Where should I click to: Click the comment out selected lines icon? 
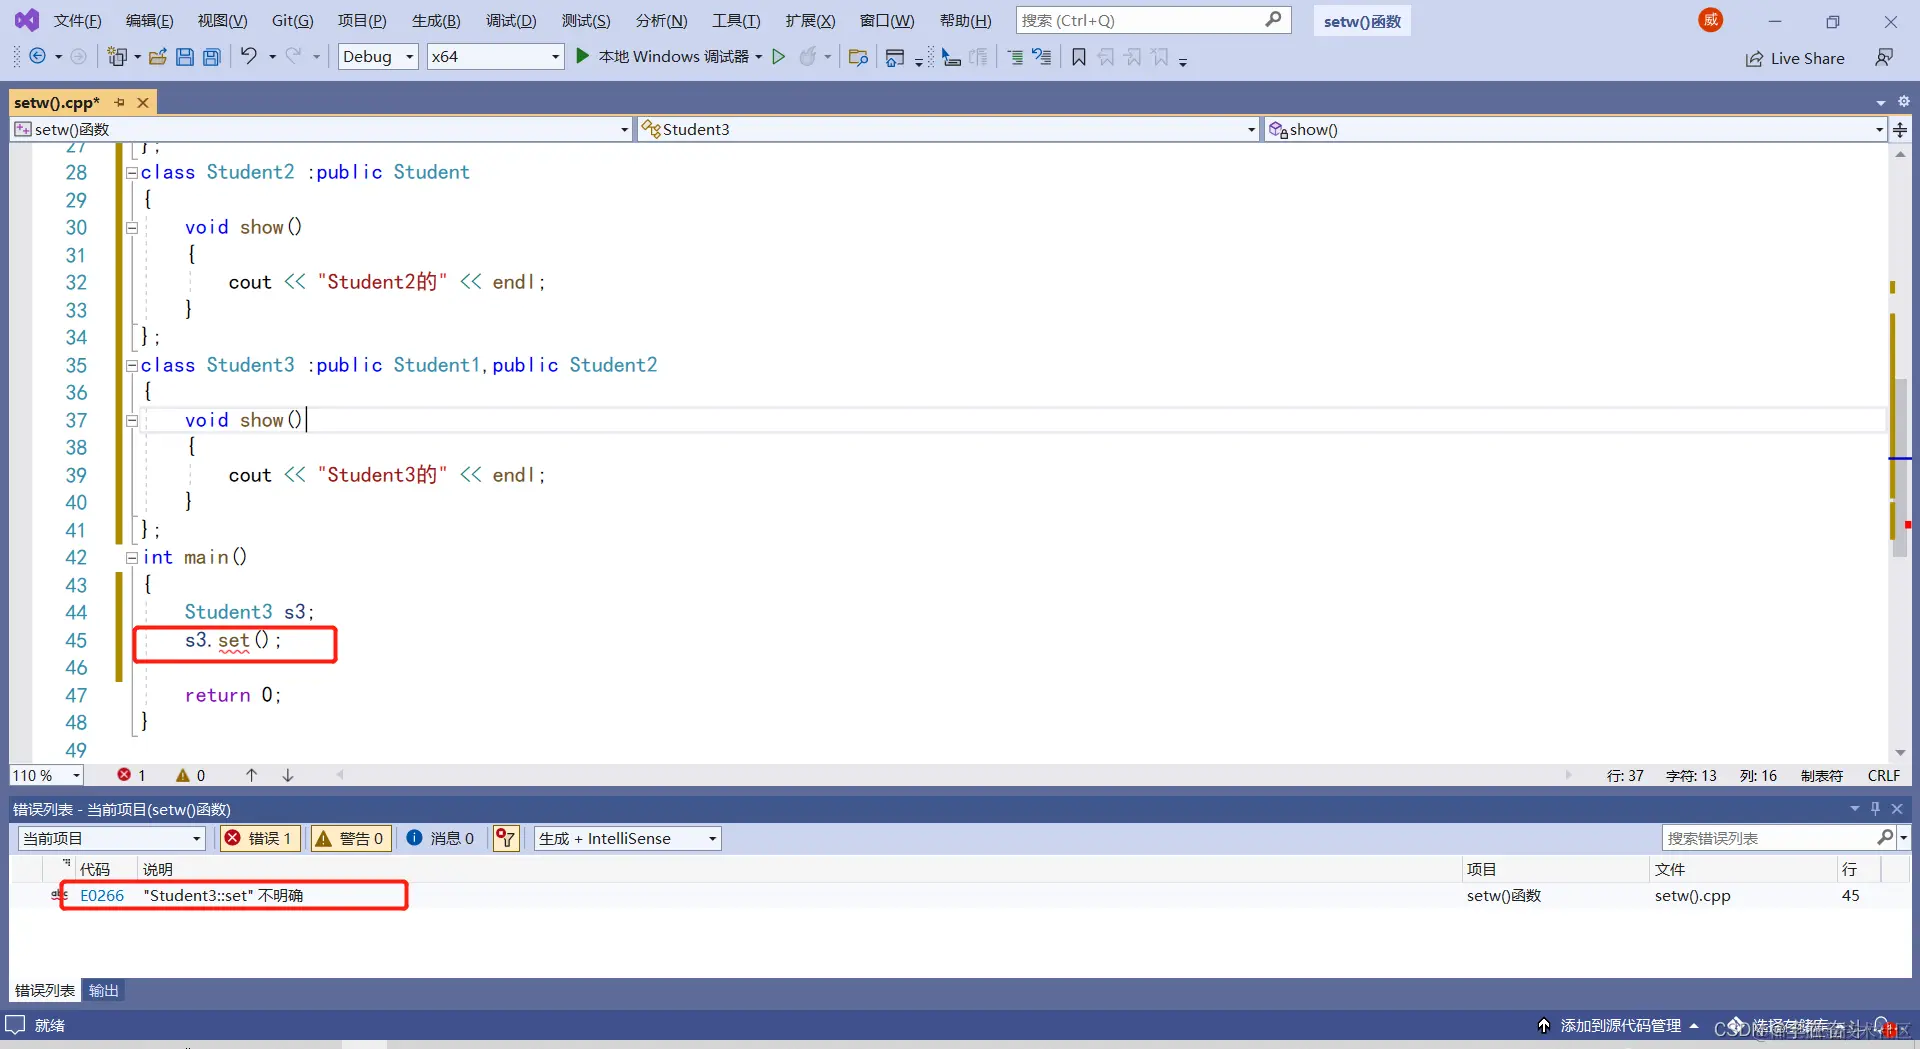click(1015, 57)
